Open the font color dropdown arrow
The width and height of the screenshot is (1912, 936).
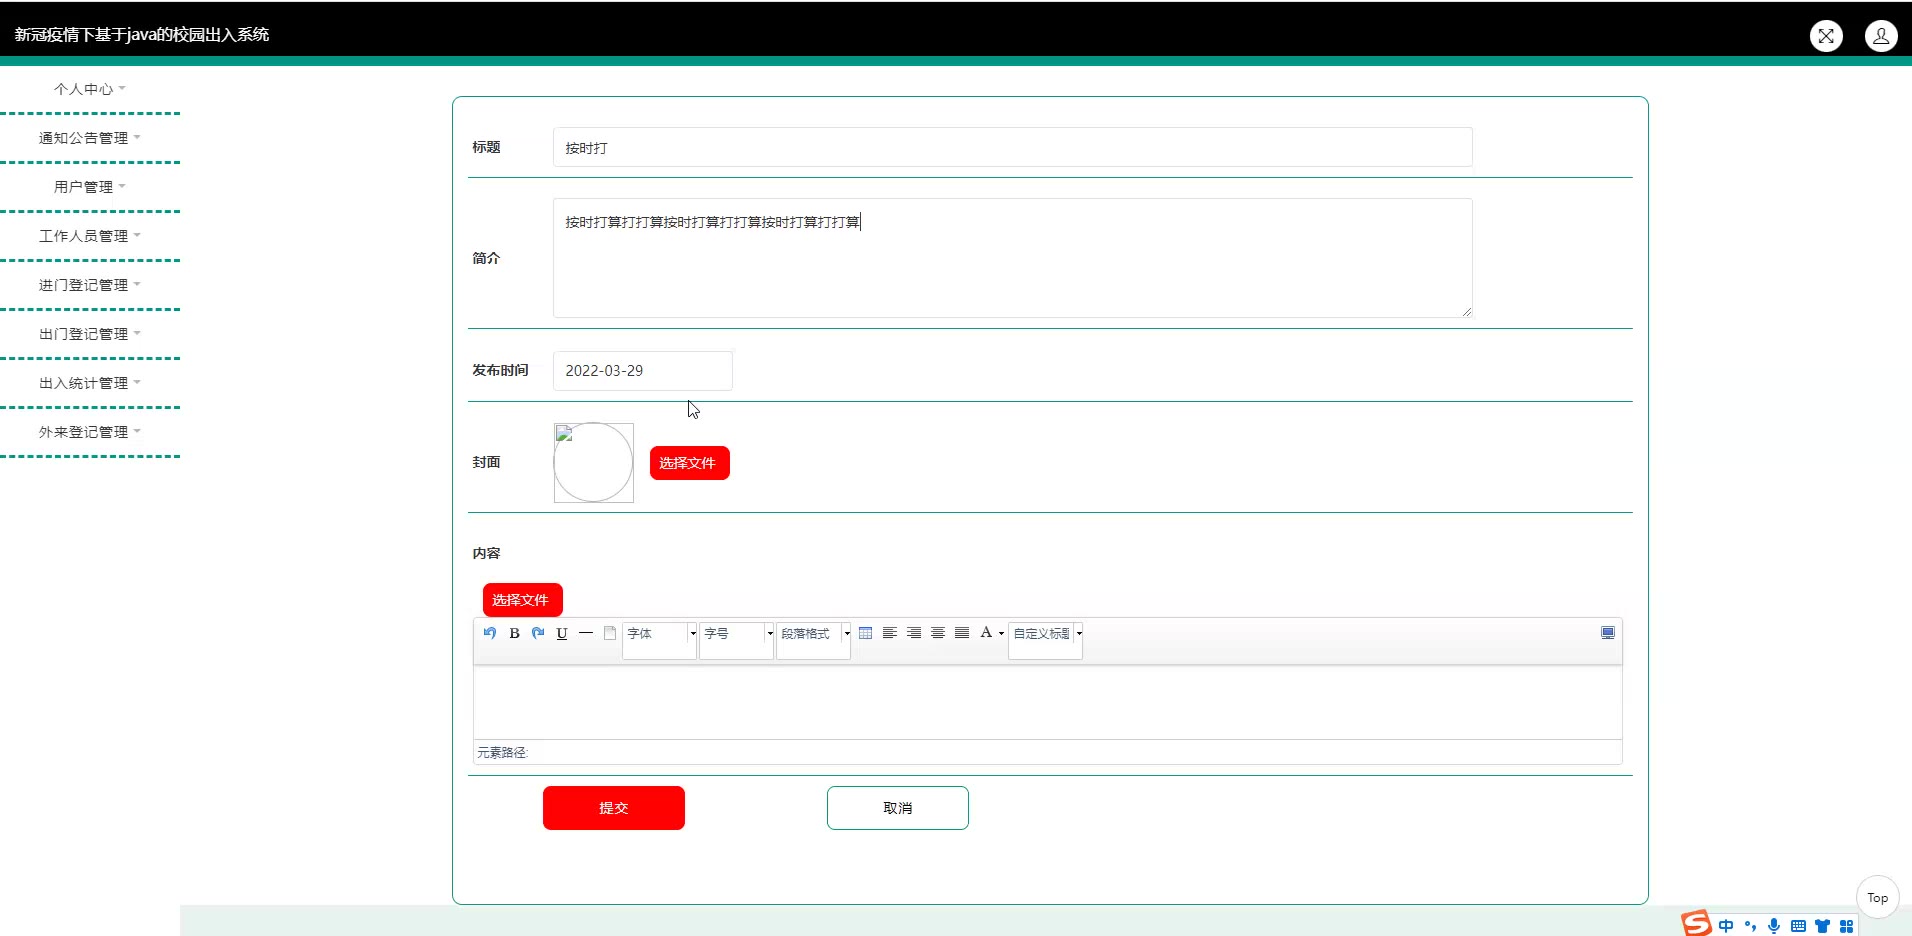pyautogui.click(x=1001, y=634)
